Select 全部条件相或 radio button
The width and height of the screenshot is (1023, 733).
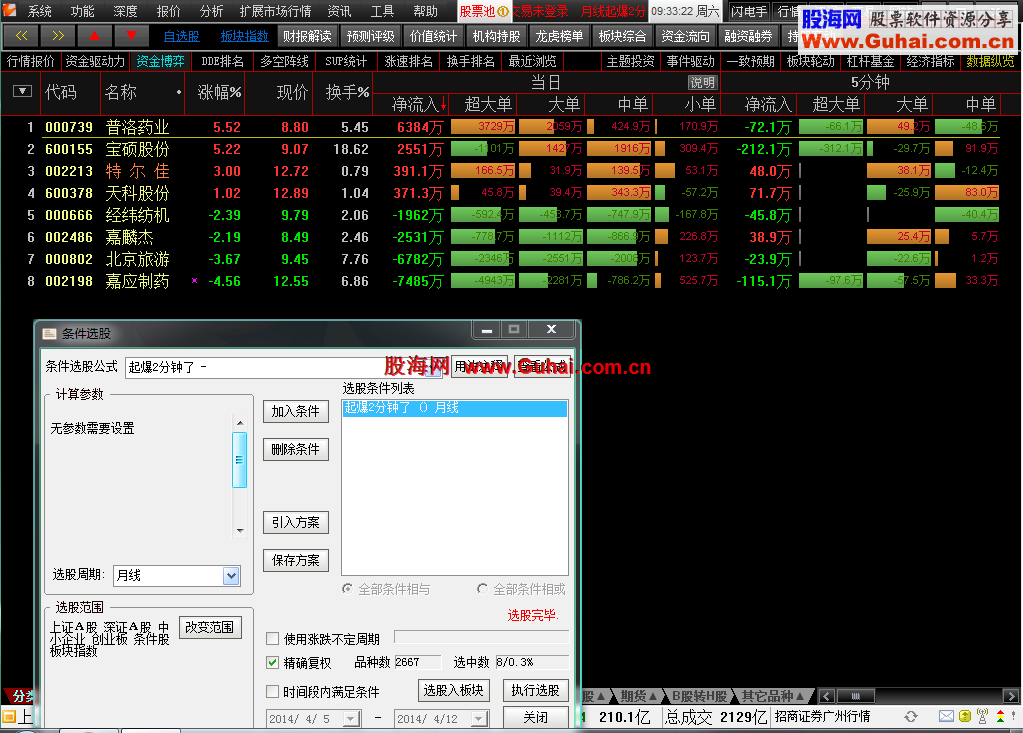click(482, 589)
